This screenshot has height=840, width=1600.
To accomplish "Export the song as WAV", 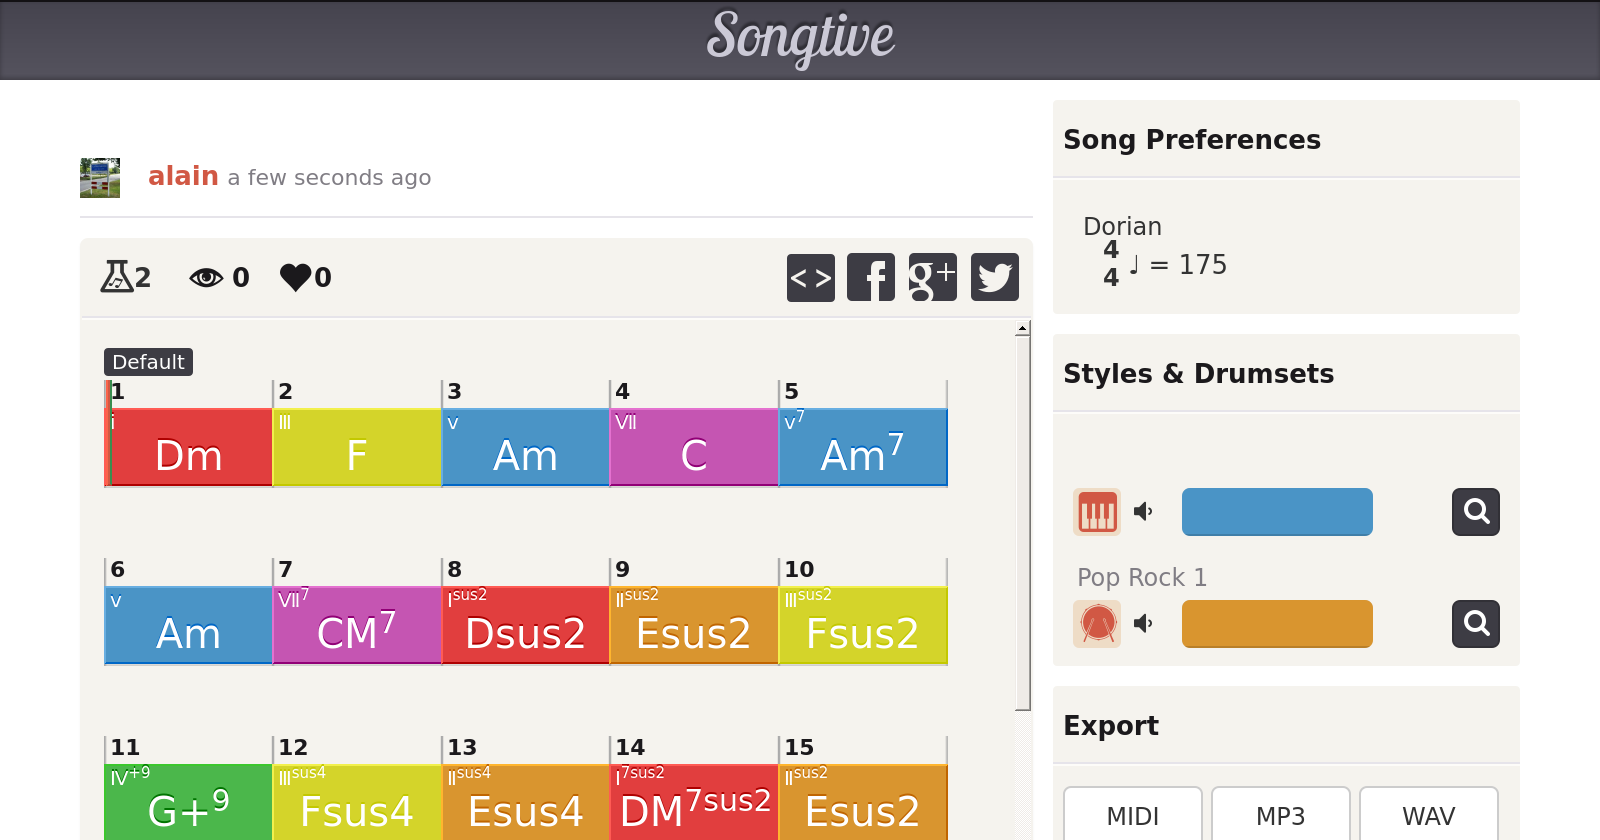I will click(x=1429, y=816).
